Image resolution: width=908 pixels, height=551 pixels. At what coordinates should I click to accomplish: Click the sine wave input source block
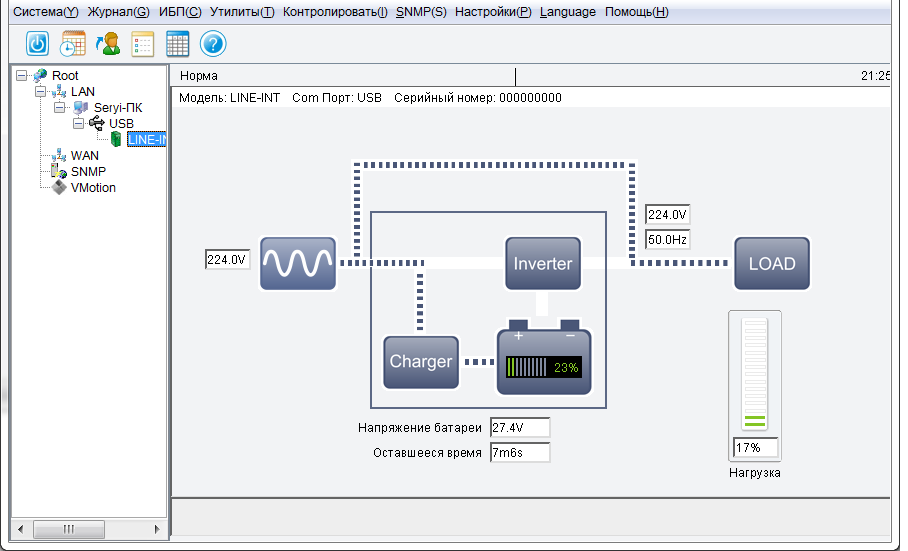[x=298, y=263]
